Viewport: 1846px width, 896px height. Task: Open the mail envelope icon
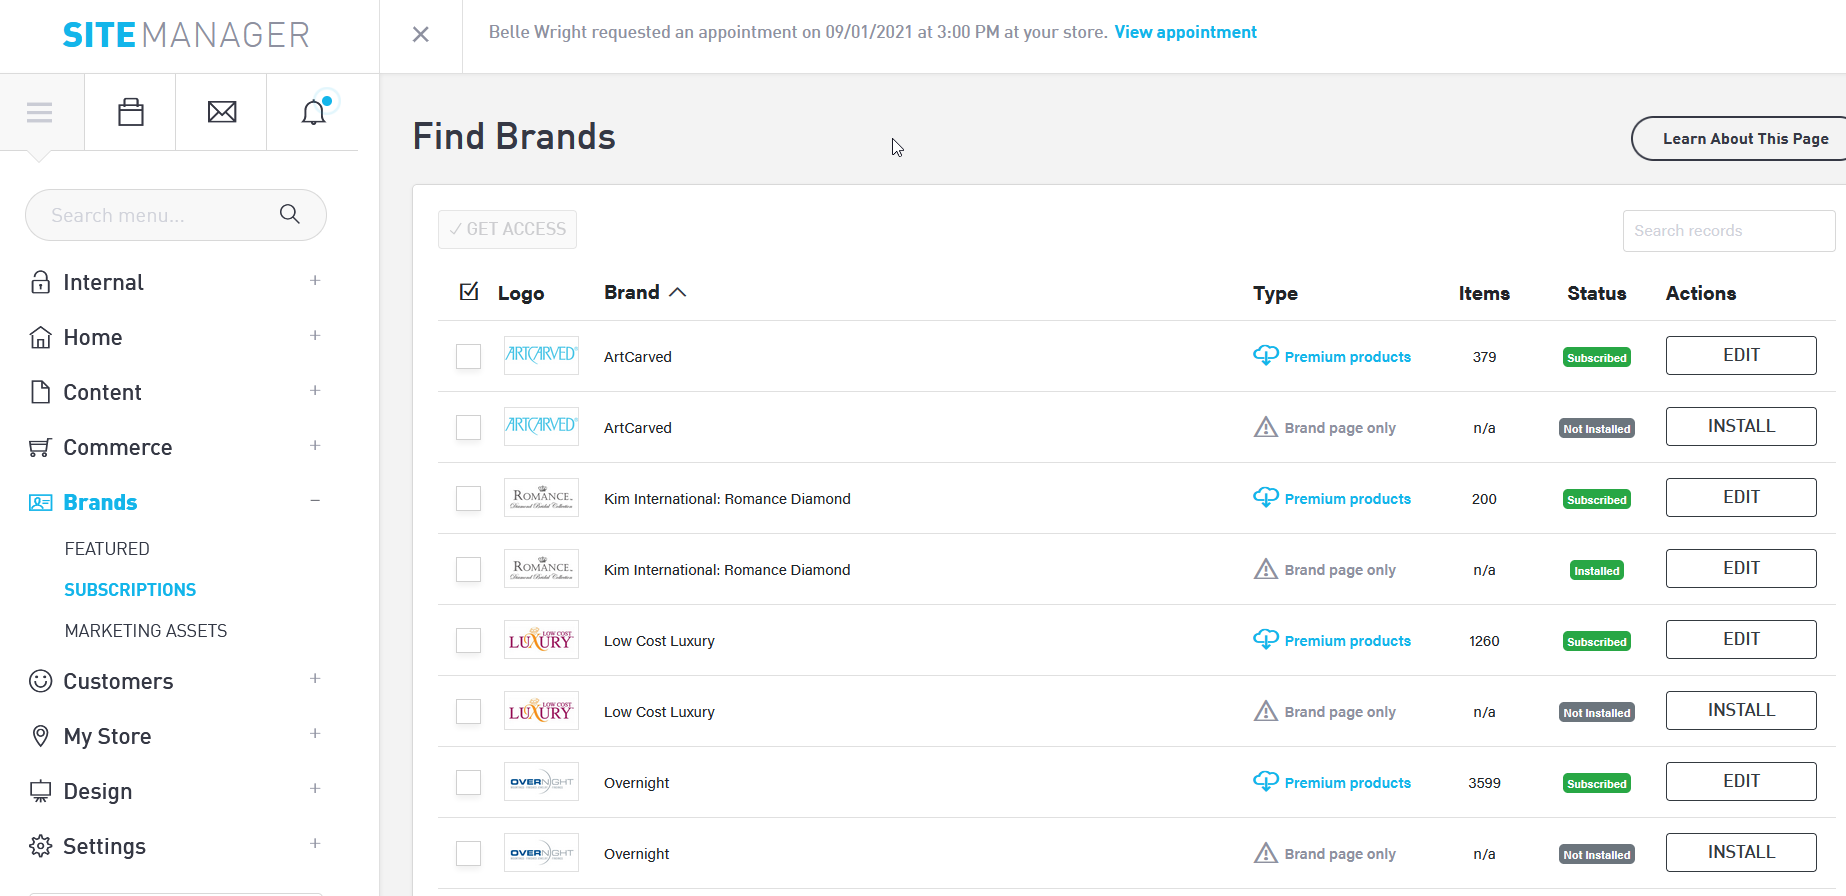222,112
